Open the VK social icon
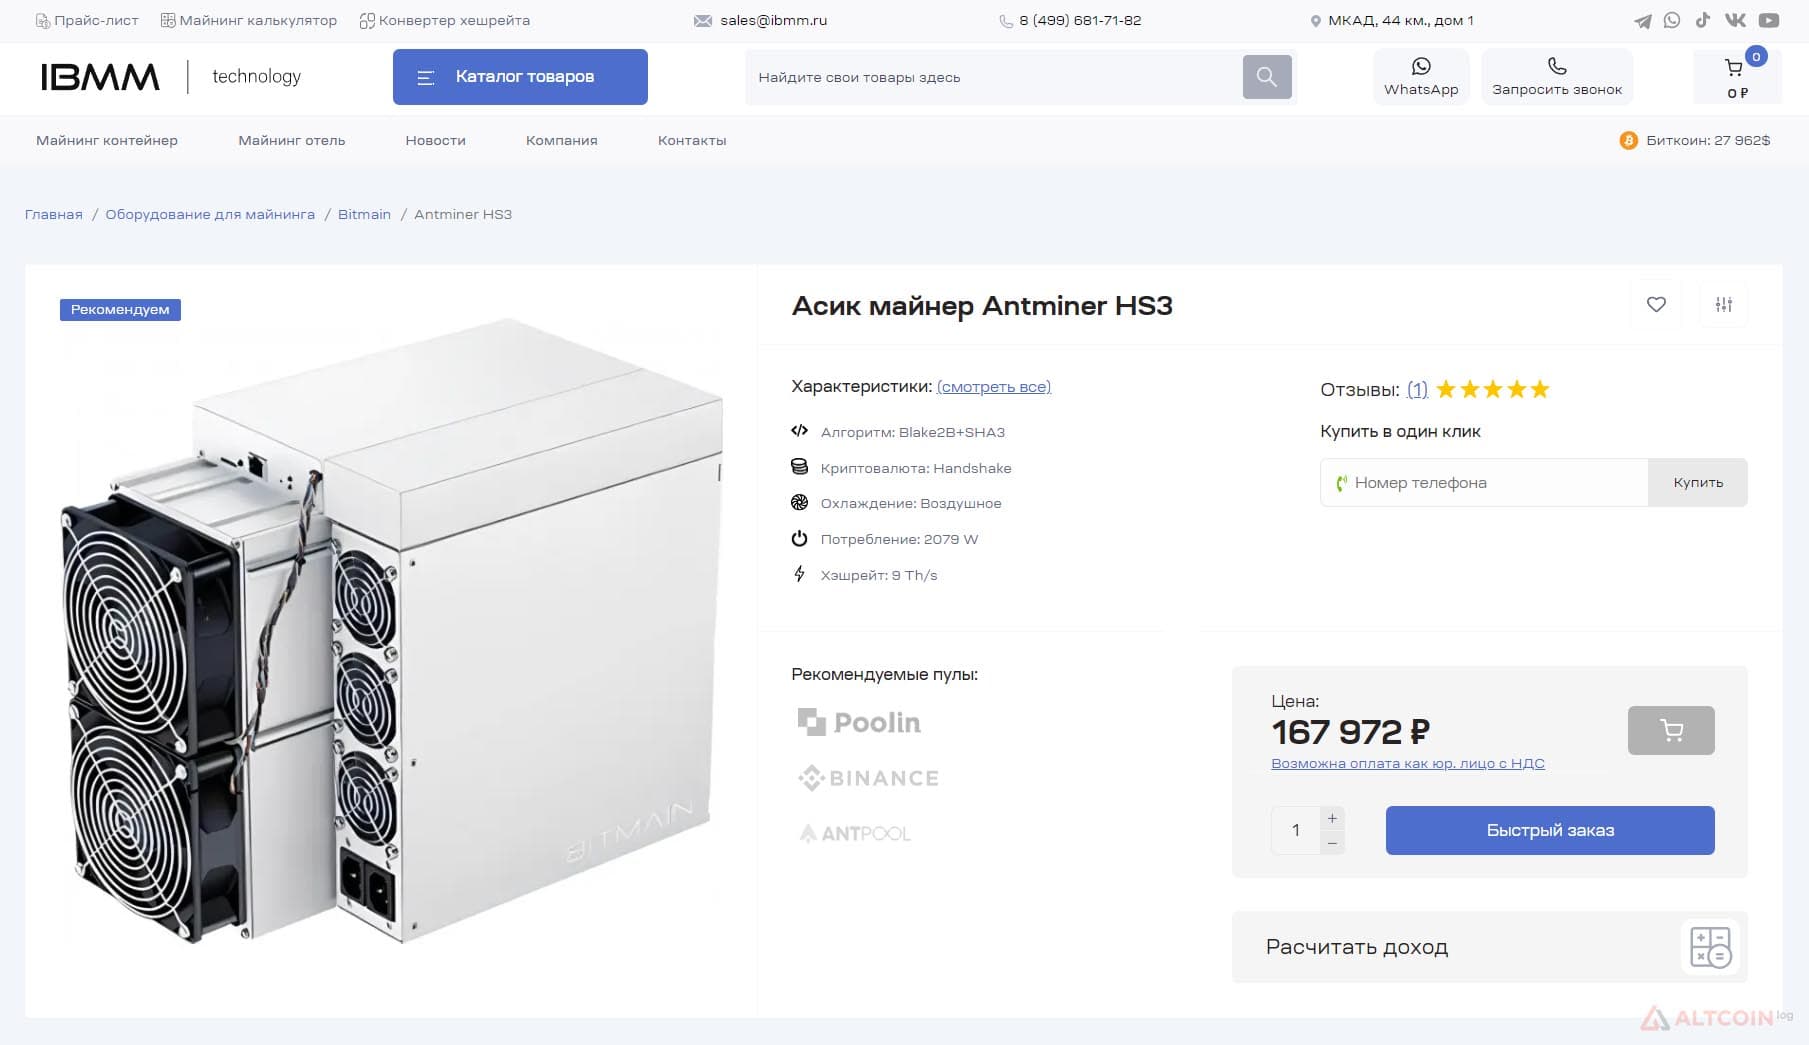This screenshot has height=1045, width=1809. coord(1735,20)
